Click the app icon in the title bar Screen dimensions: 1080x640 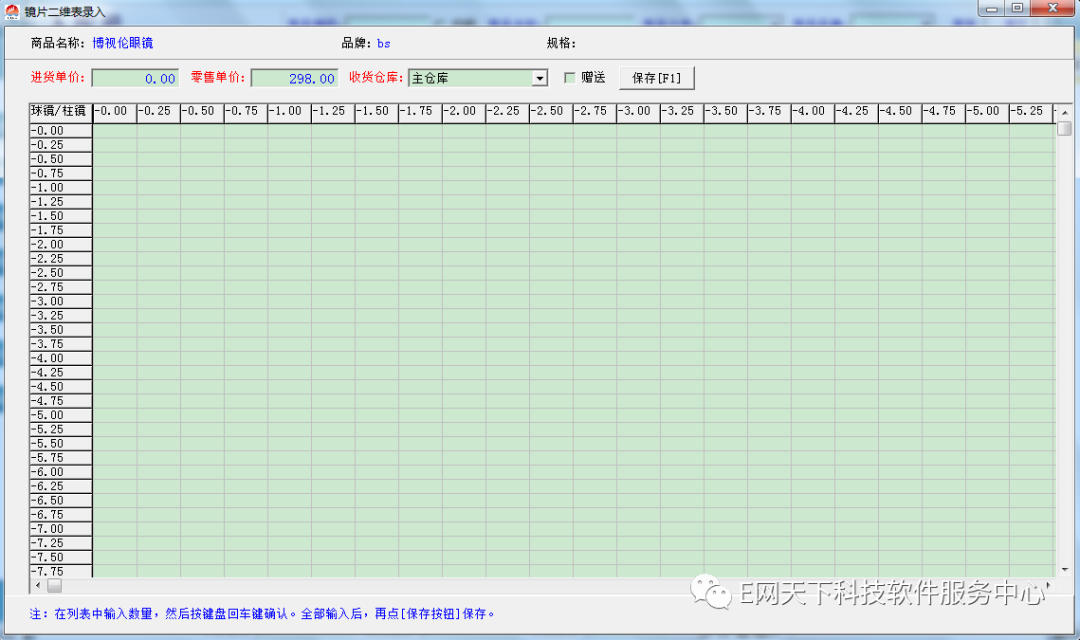12,10
